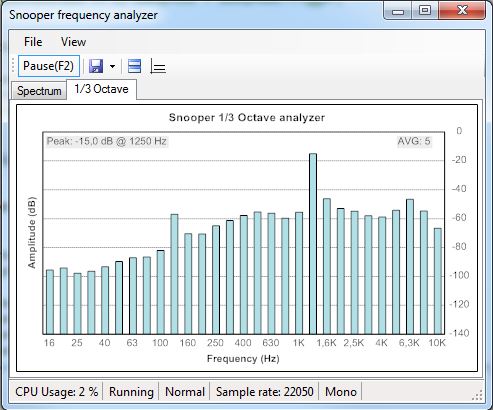Switch to the Spectrum tab

coord(39,91)
